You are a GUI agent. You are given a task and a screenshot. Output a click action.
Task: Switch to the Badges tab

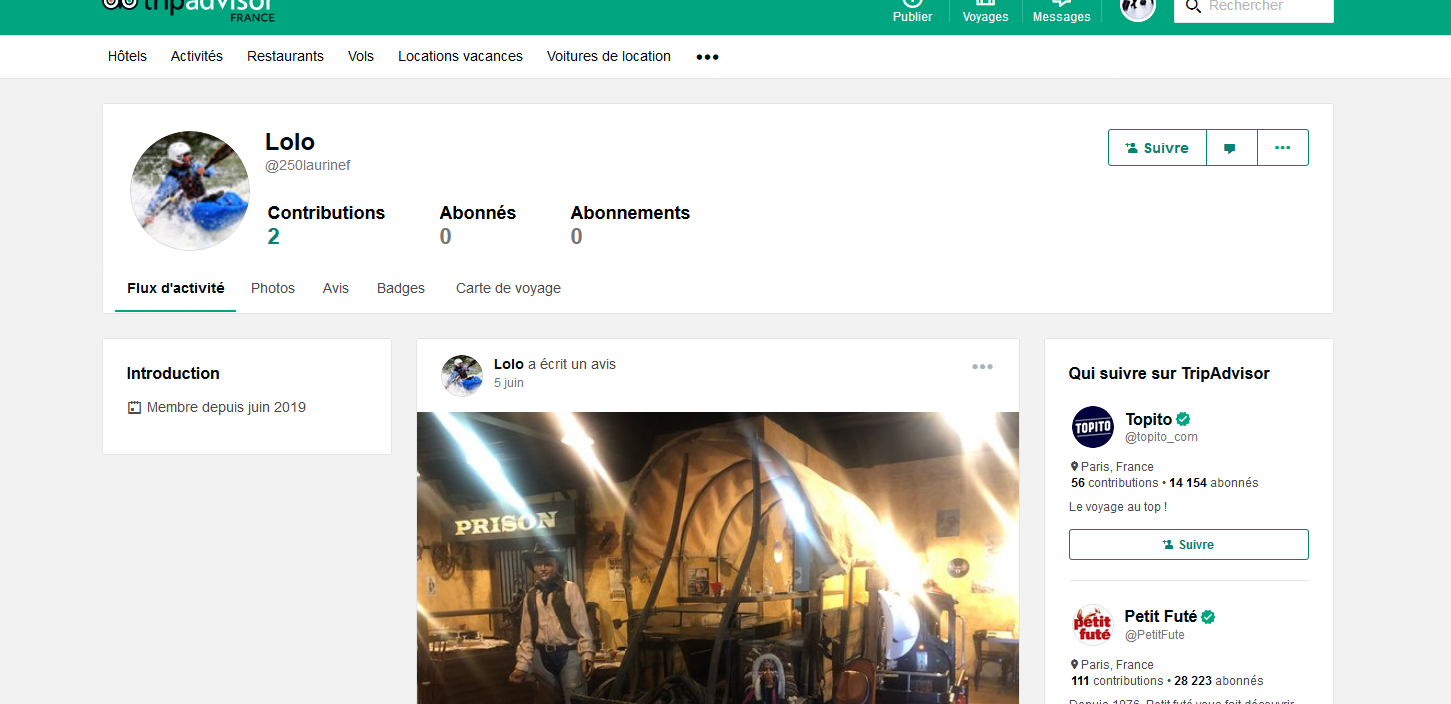coord(401,288)
